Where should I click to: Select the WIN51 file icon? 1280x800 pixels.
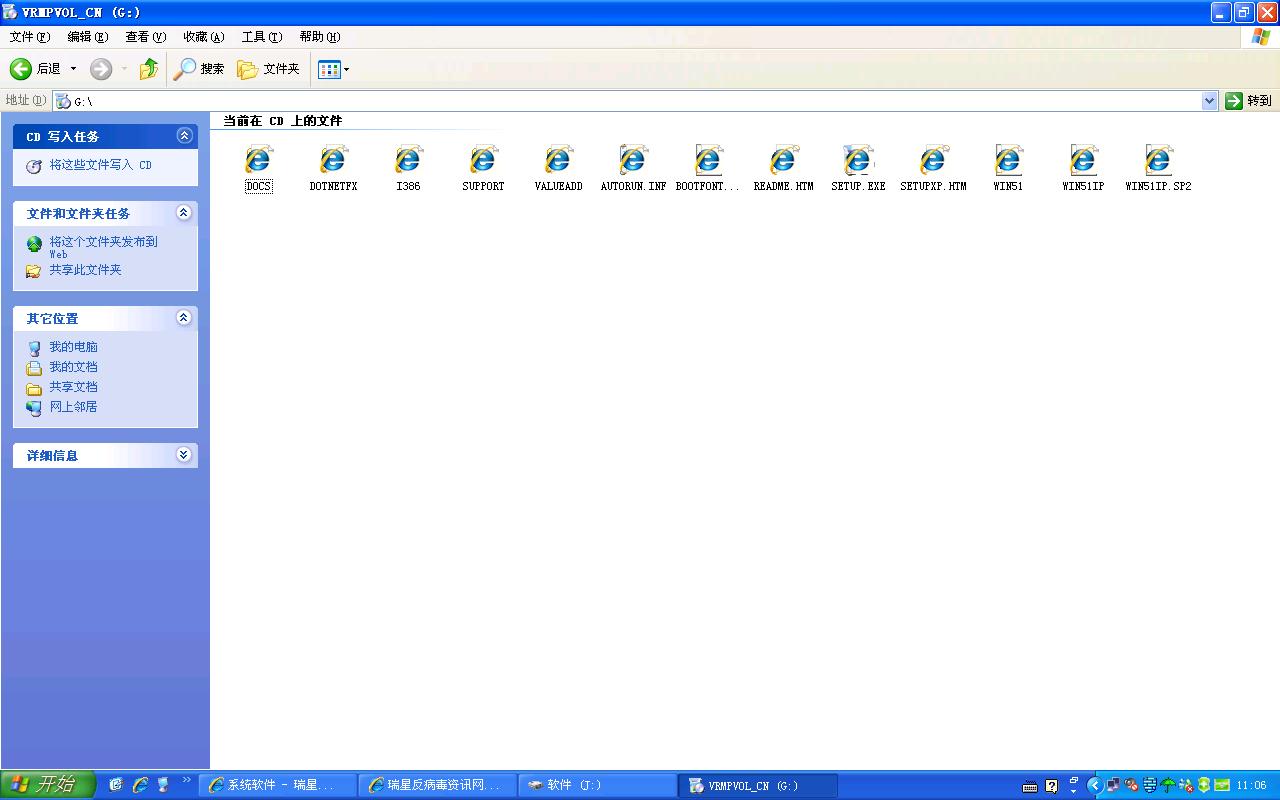1008,160
